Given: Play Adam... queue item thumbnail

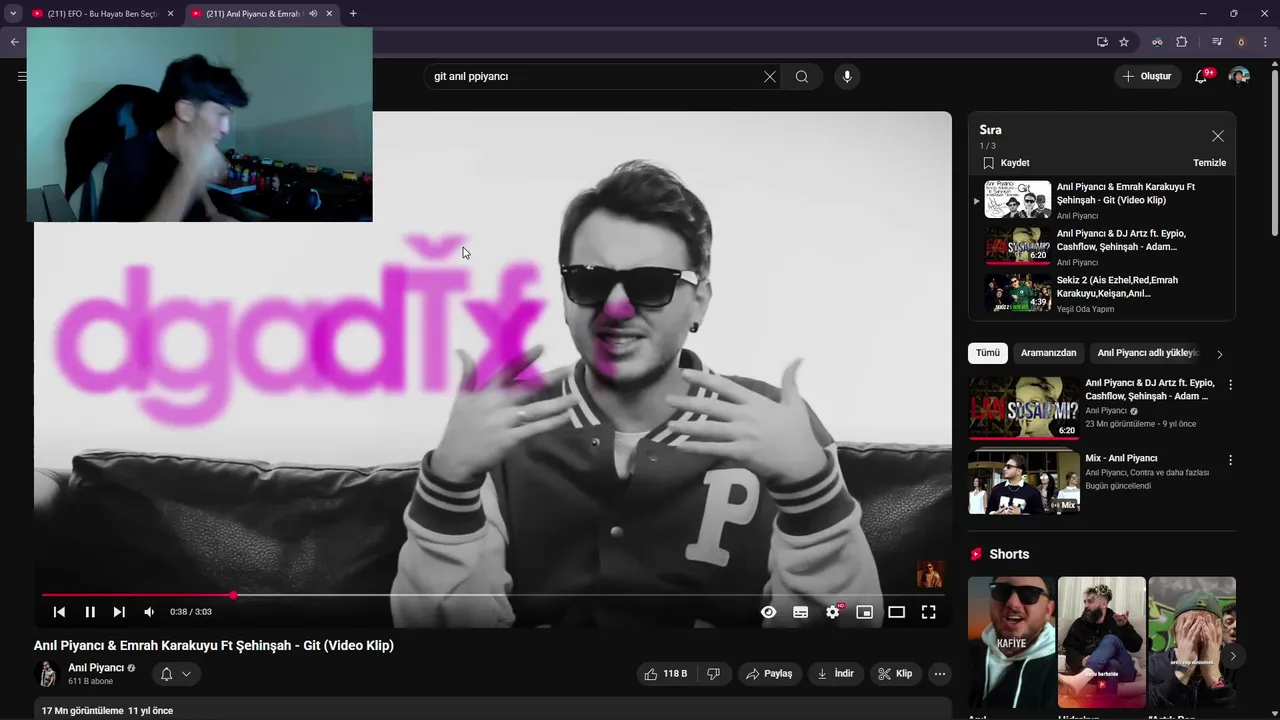Looking at the screenshot, I should coord(1018,246).
